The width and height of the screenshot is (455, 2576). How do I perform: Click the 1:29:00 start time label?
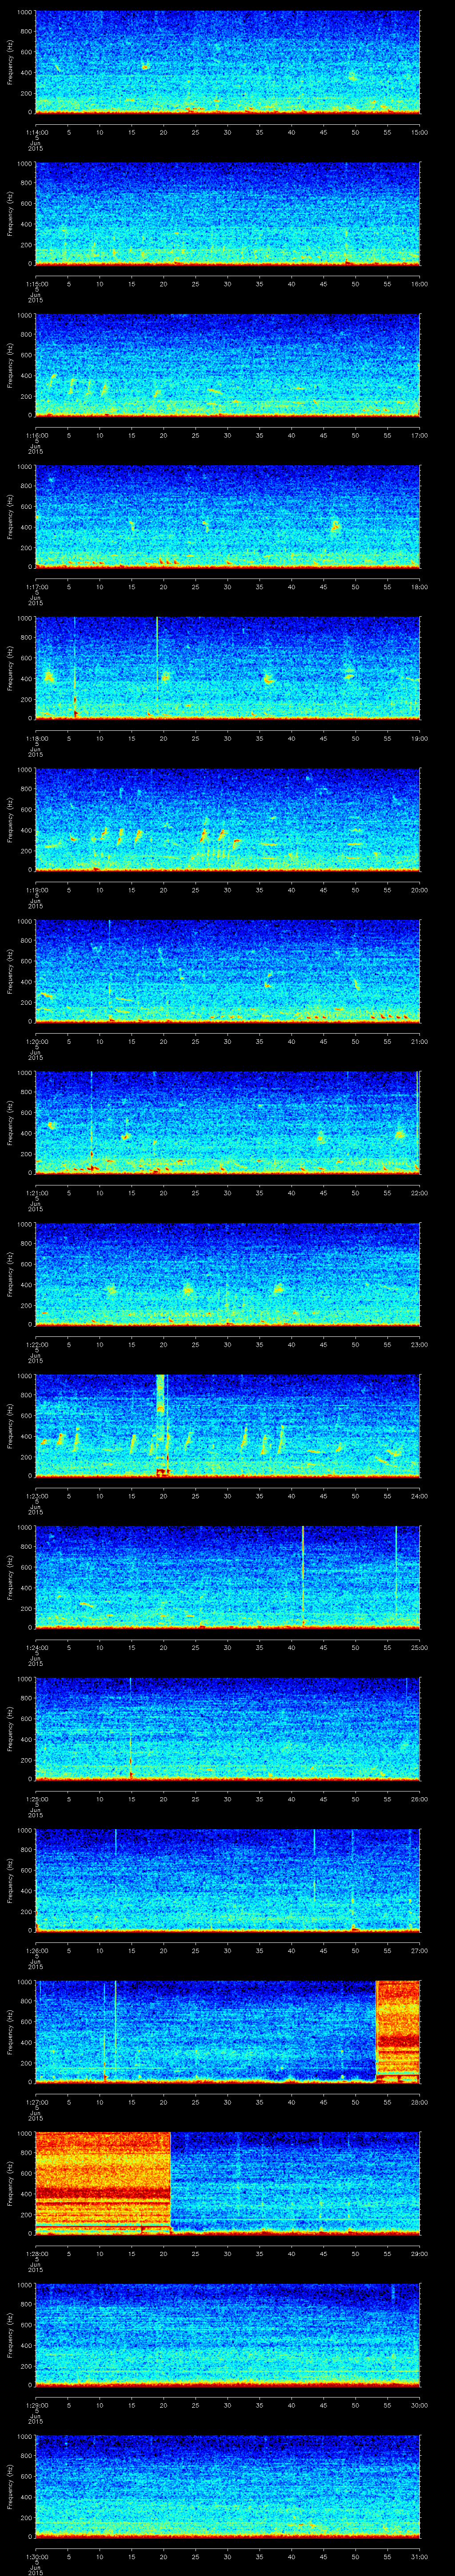coord(37,2404)
